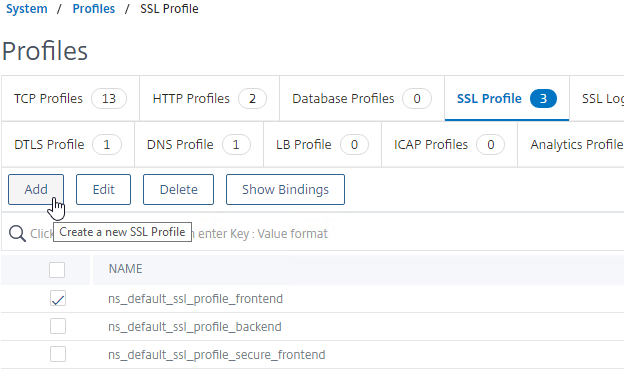
Task: Switch to HTTP Profiles tab
Action: (x=209, y=98)
